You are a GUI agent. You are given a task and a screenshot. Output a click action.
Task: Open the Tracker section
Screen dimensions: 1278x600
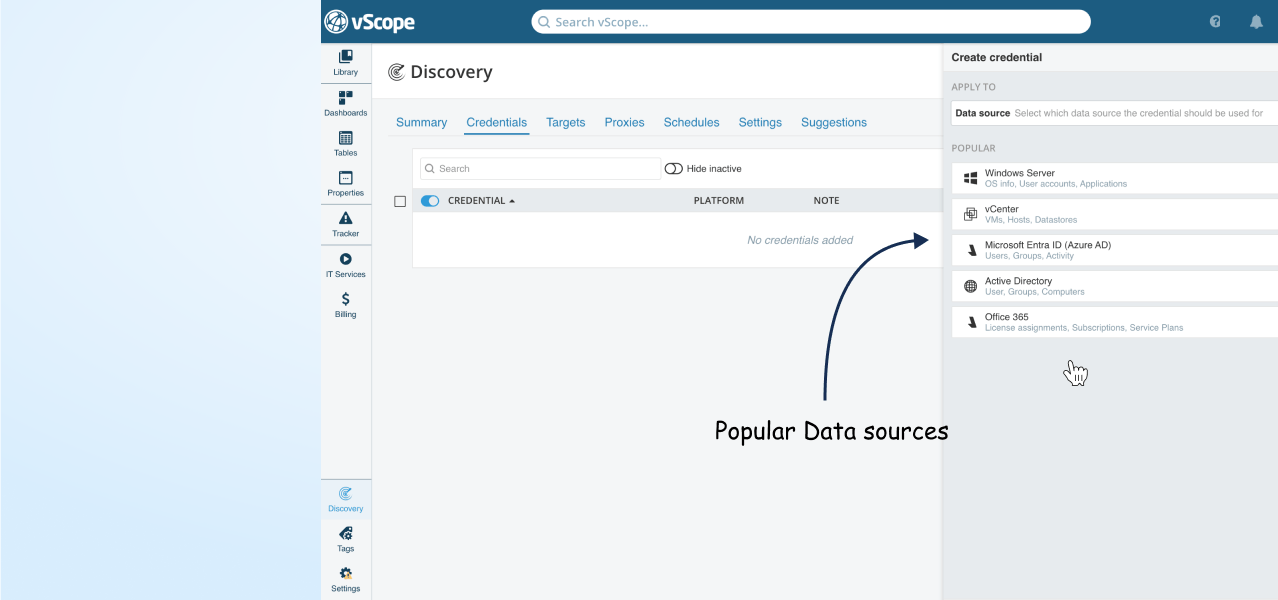(x=346, y=225)
